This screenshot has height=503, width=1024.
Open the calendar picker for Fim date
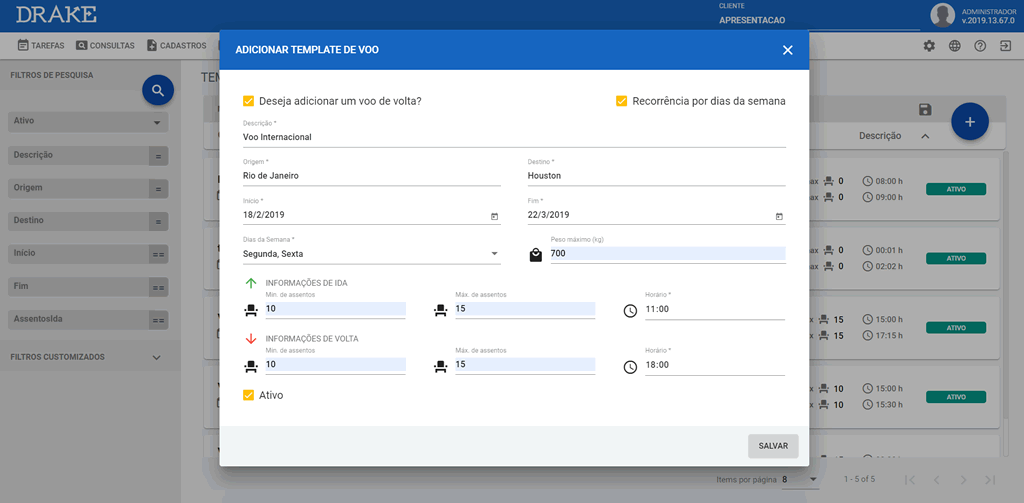(x=779, y=216)
